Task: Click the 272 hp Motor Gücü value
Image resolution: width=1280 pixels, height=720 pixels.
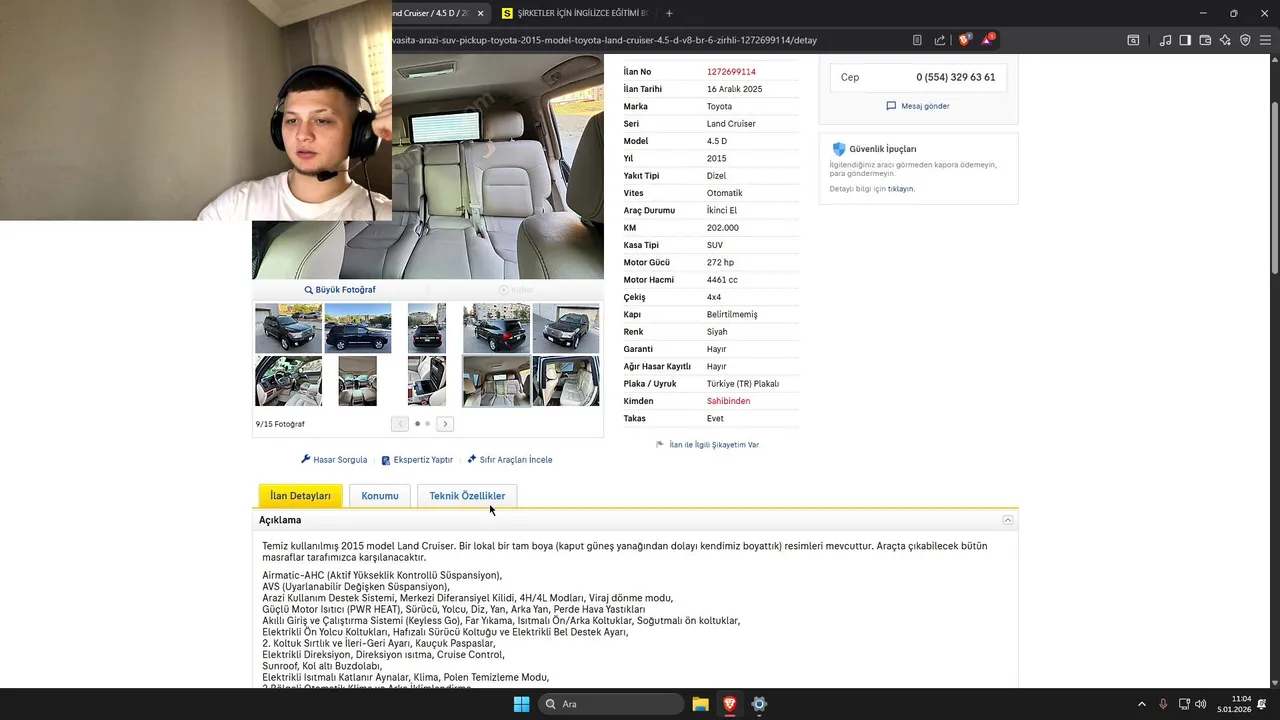Action: click(720, 263)
